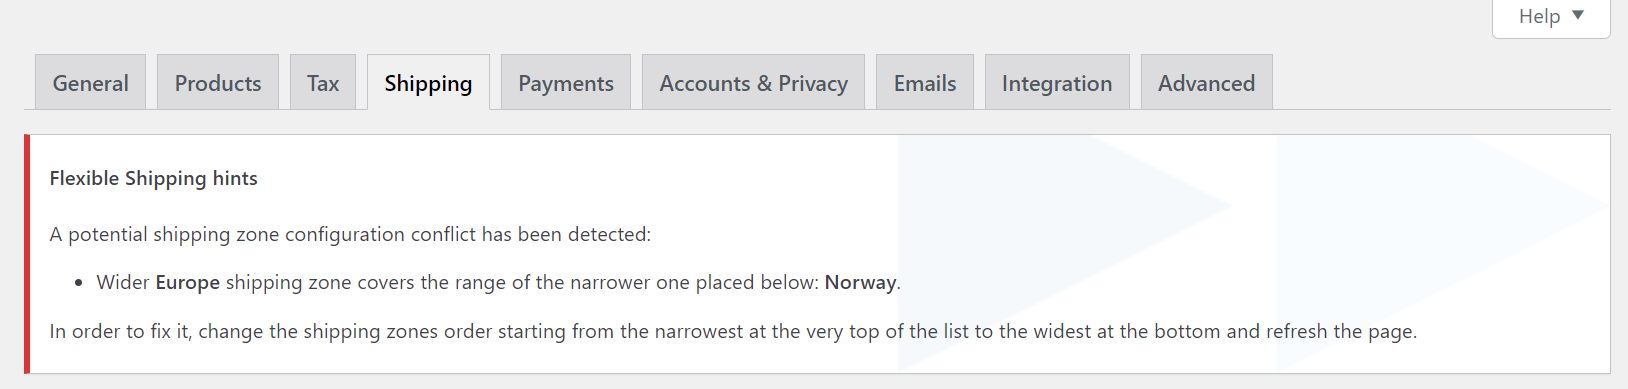Click the active Shipping tab
Screen dimensions: 1628x389
coord(428,82)
